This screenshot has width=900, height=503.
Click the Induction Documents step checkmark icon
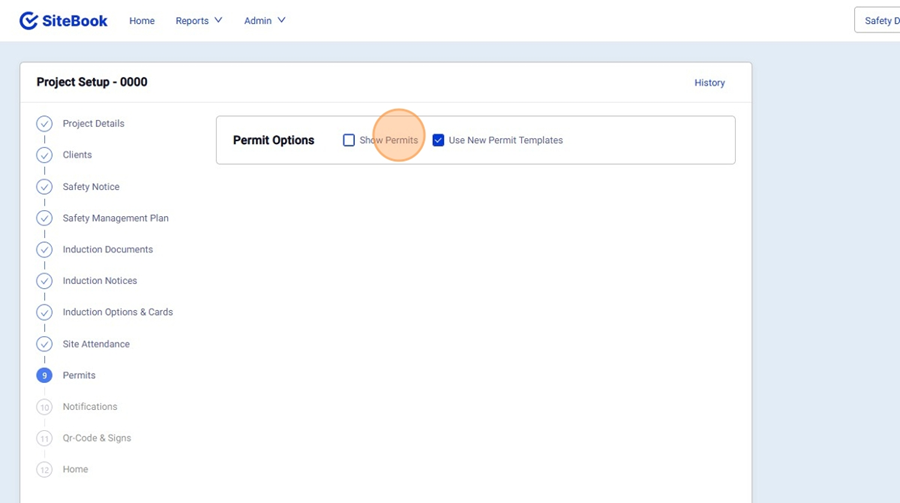coord(44,250)
